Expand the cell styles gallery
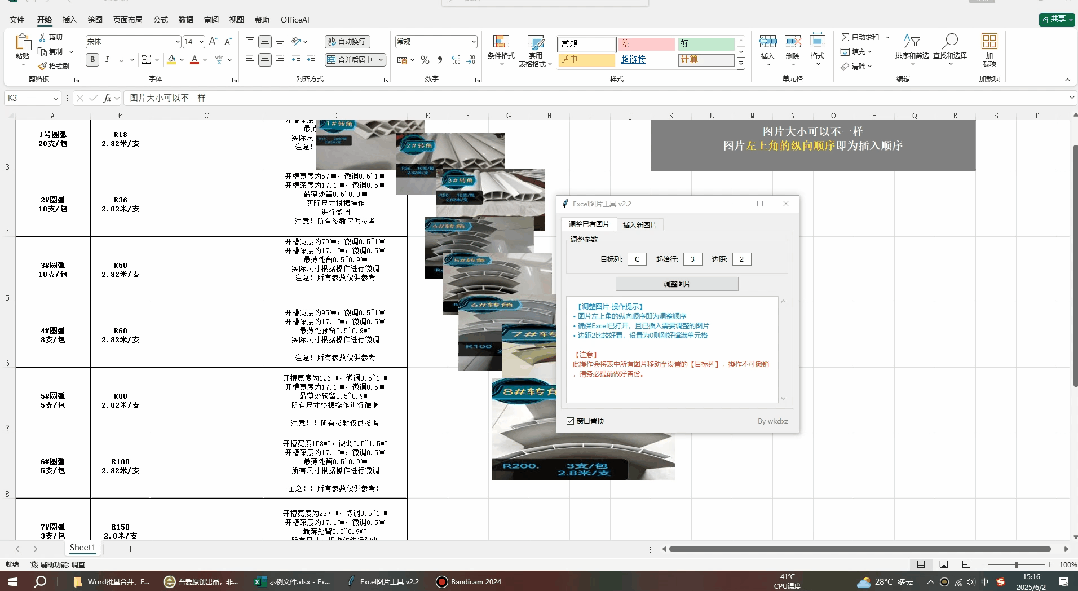This screenshot has width=1078, height=591. [740, 63]
